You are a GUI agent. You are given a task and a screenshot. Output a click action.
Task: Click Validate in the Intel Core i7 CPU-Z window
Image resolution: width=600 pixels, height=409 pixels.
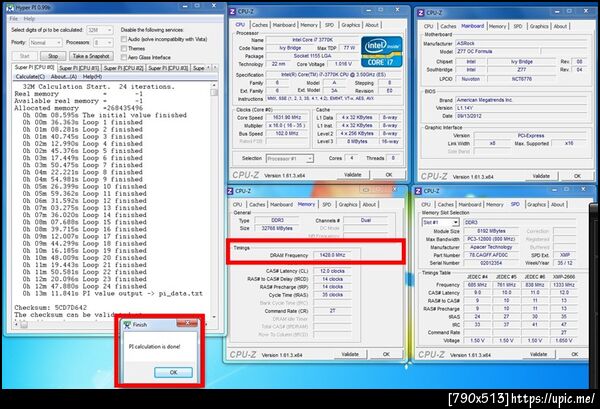[352, 174]
